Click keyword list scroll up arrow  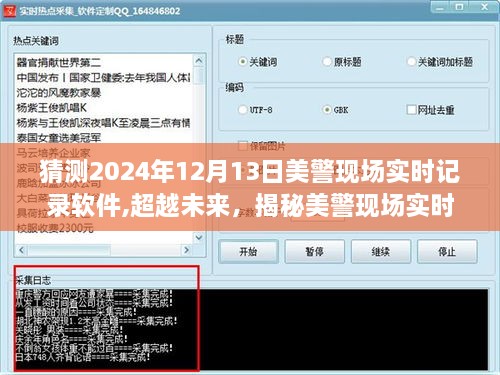[199, 61]
